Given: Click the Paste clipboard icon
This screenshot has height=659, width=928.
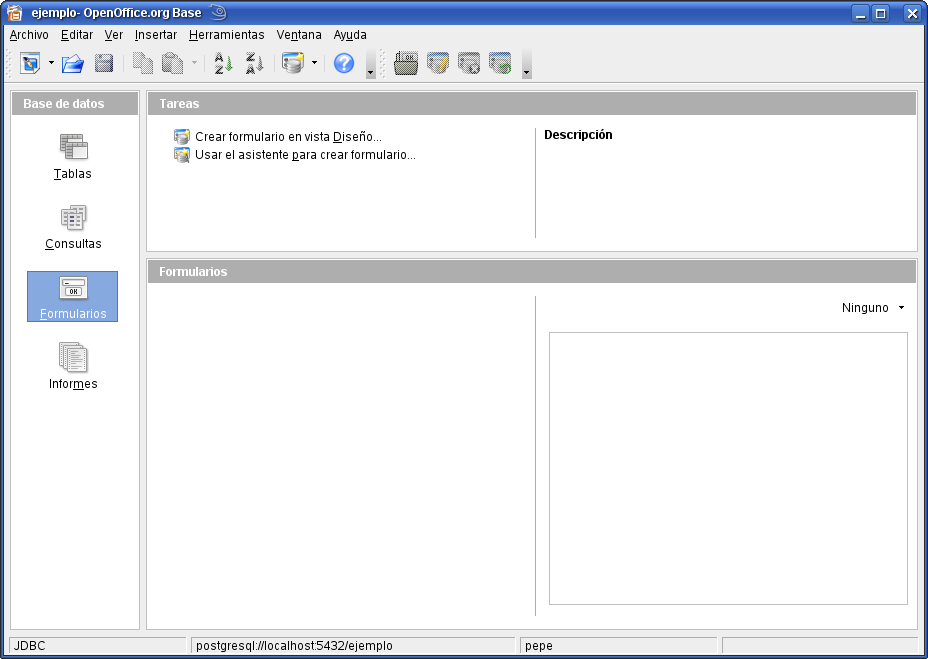Looking at the screenshot, I should [172, 63].
